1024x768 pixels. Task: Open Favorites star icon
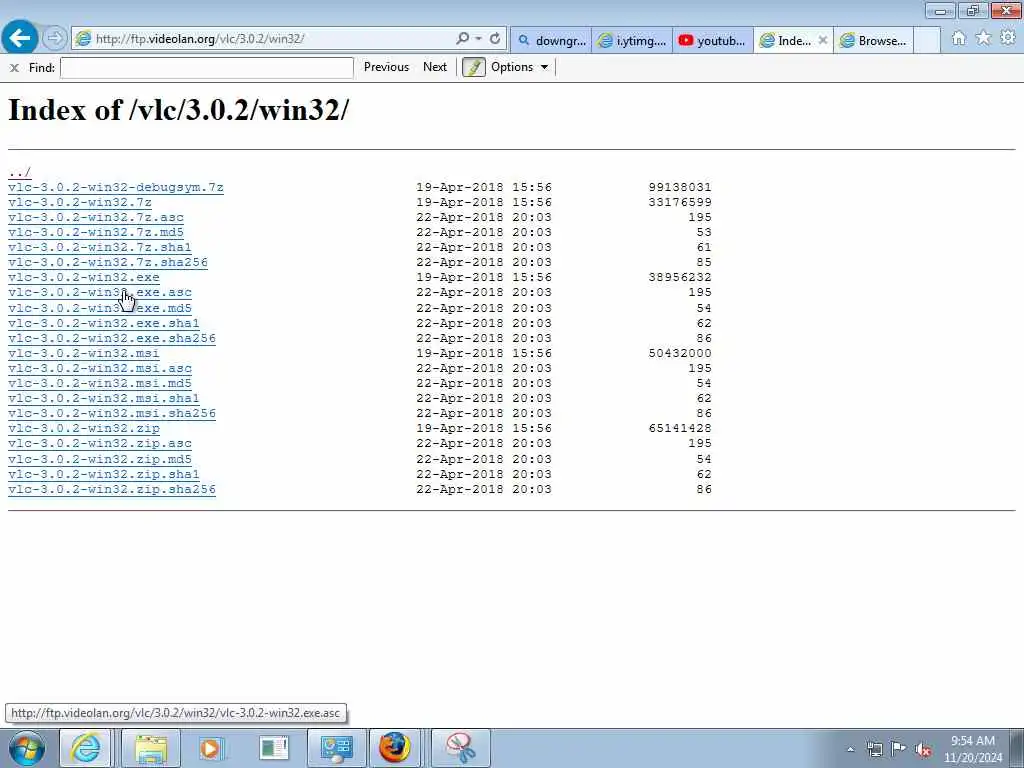coord(983,39)
